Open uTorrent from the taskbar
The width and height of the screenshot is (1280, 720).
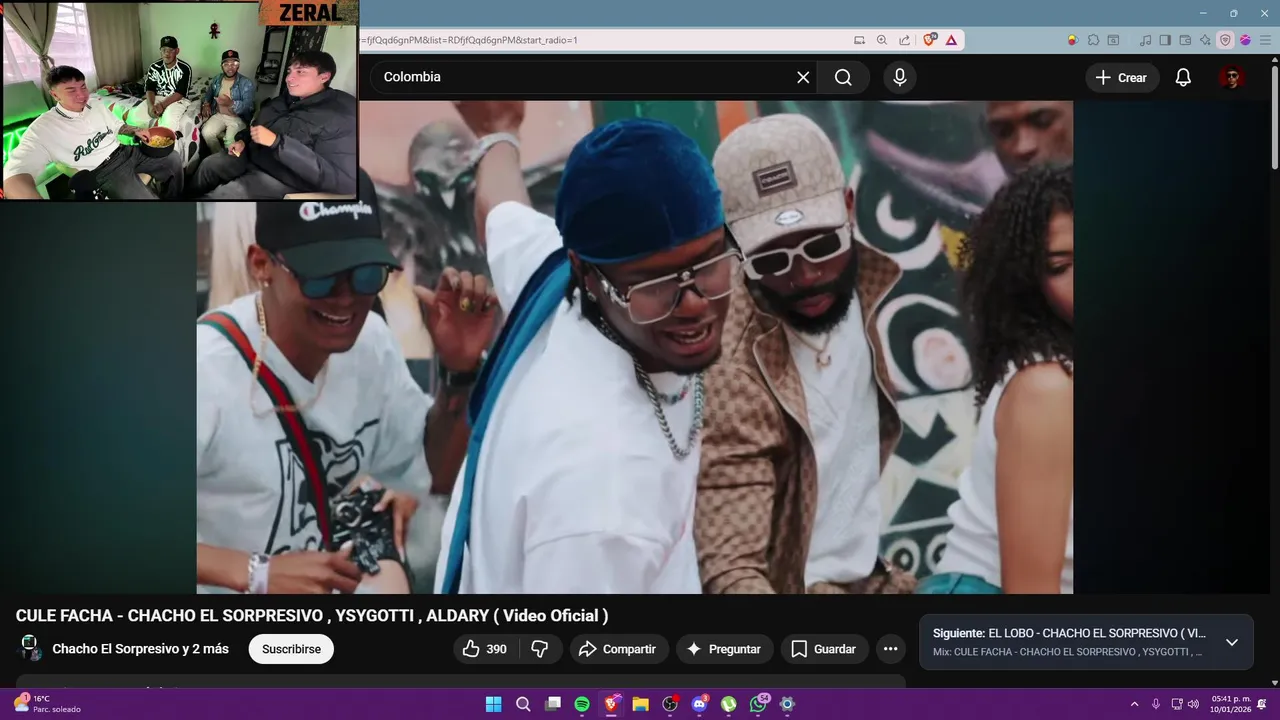(x=729, y=704)
